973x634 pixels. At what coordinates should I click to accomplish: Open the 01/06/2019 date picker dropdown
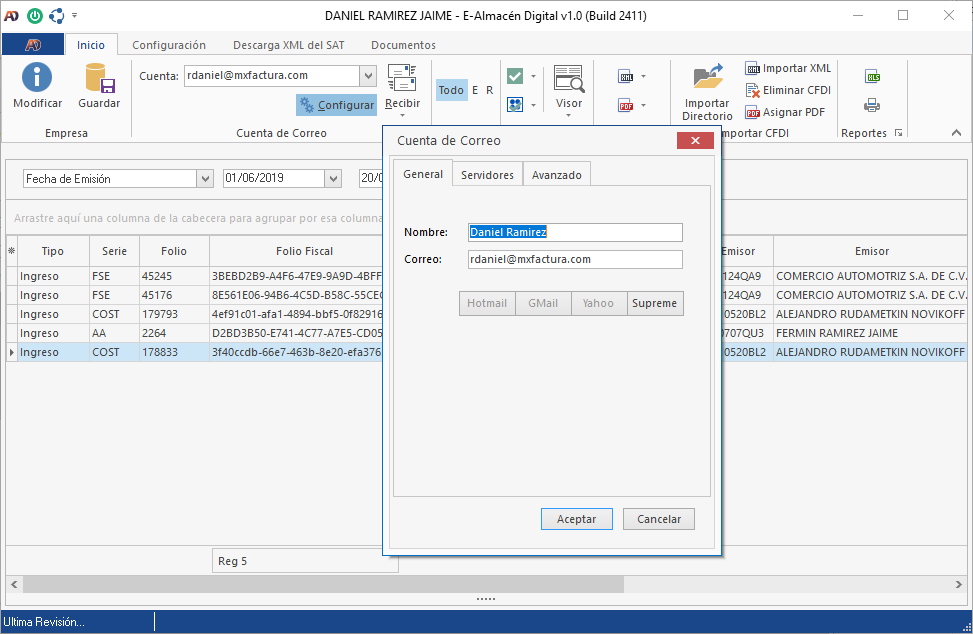[x=333, y=178]
